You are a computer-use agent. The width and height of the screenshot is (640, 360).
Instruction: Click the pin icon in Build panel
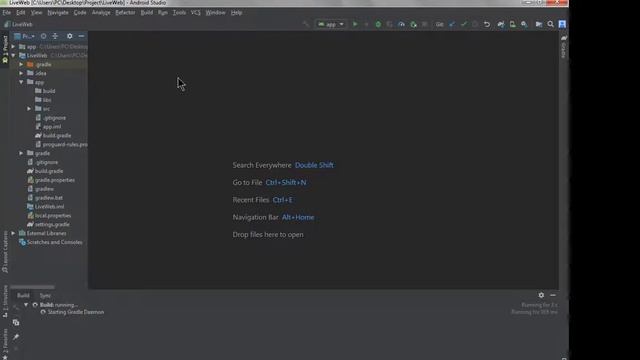16,337
